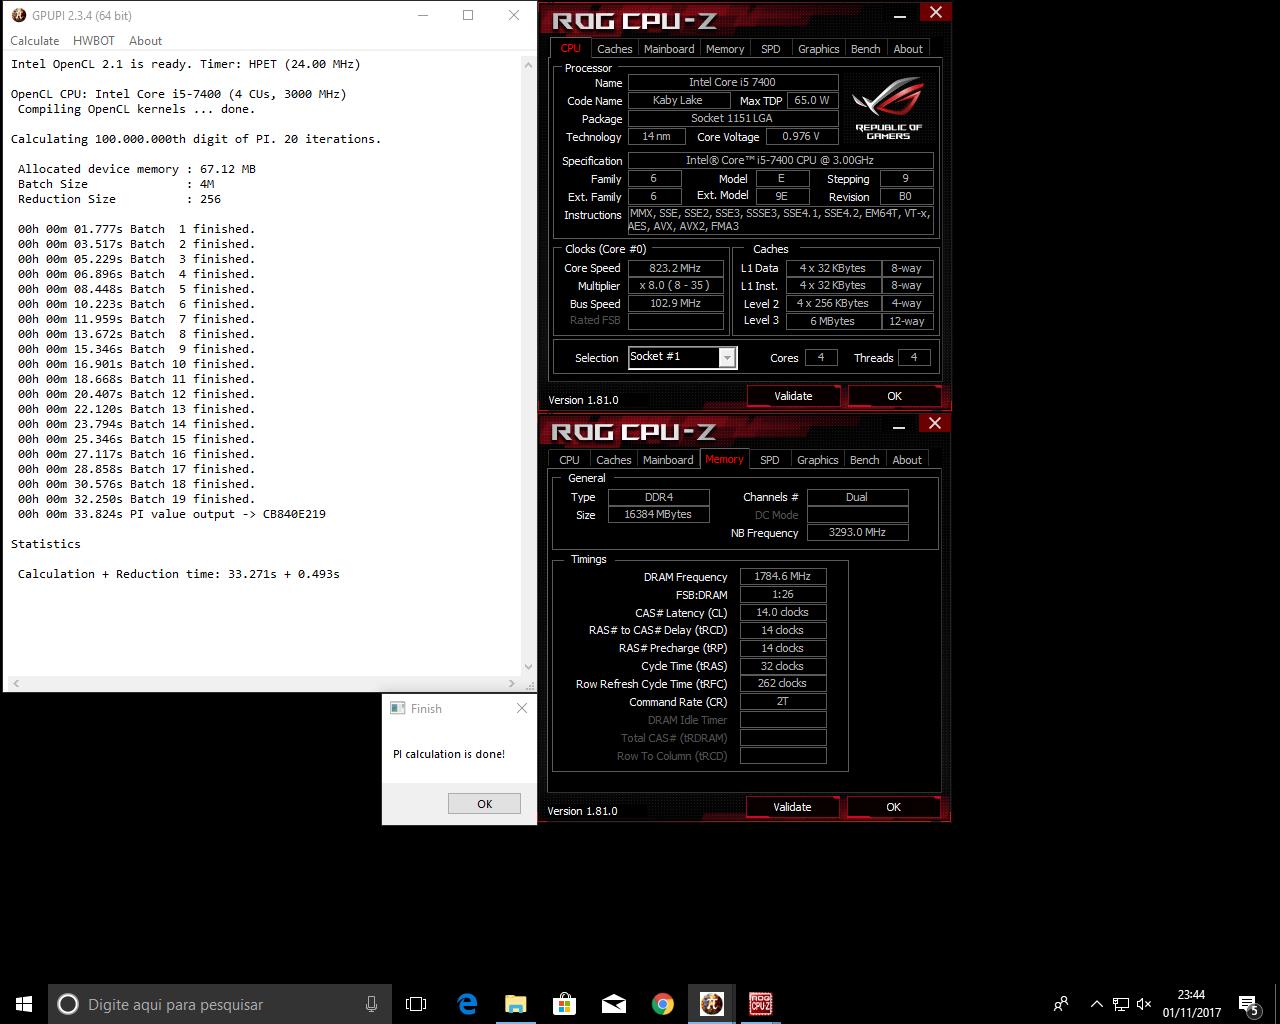1280x1024 pixels.
Task: Click PI value output CB840E219 line
Action: pyautogui.click(x=171, y=514)
